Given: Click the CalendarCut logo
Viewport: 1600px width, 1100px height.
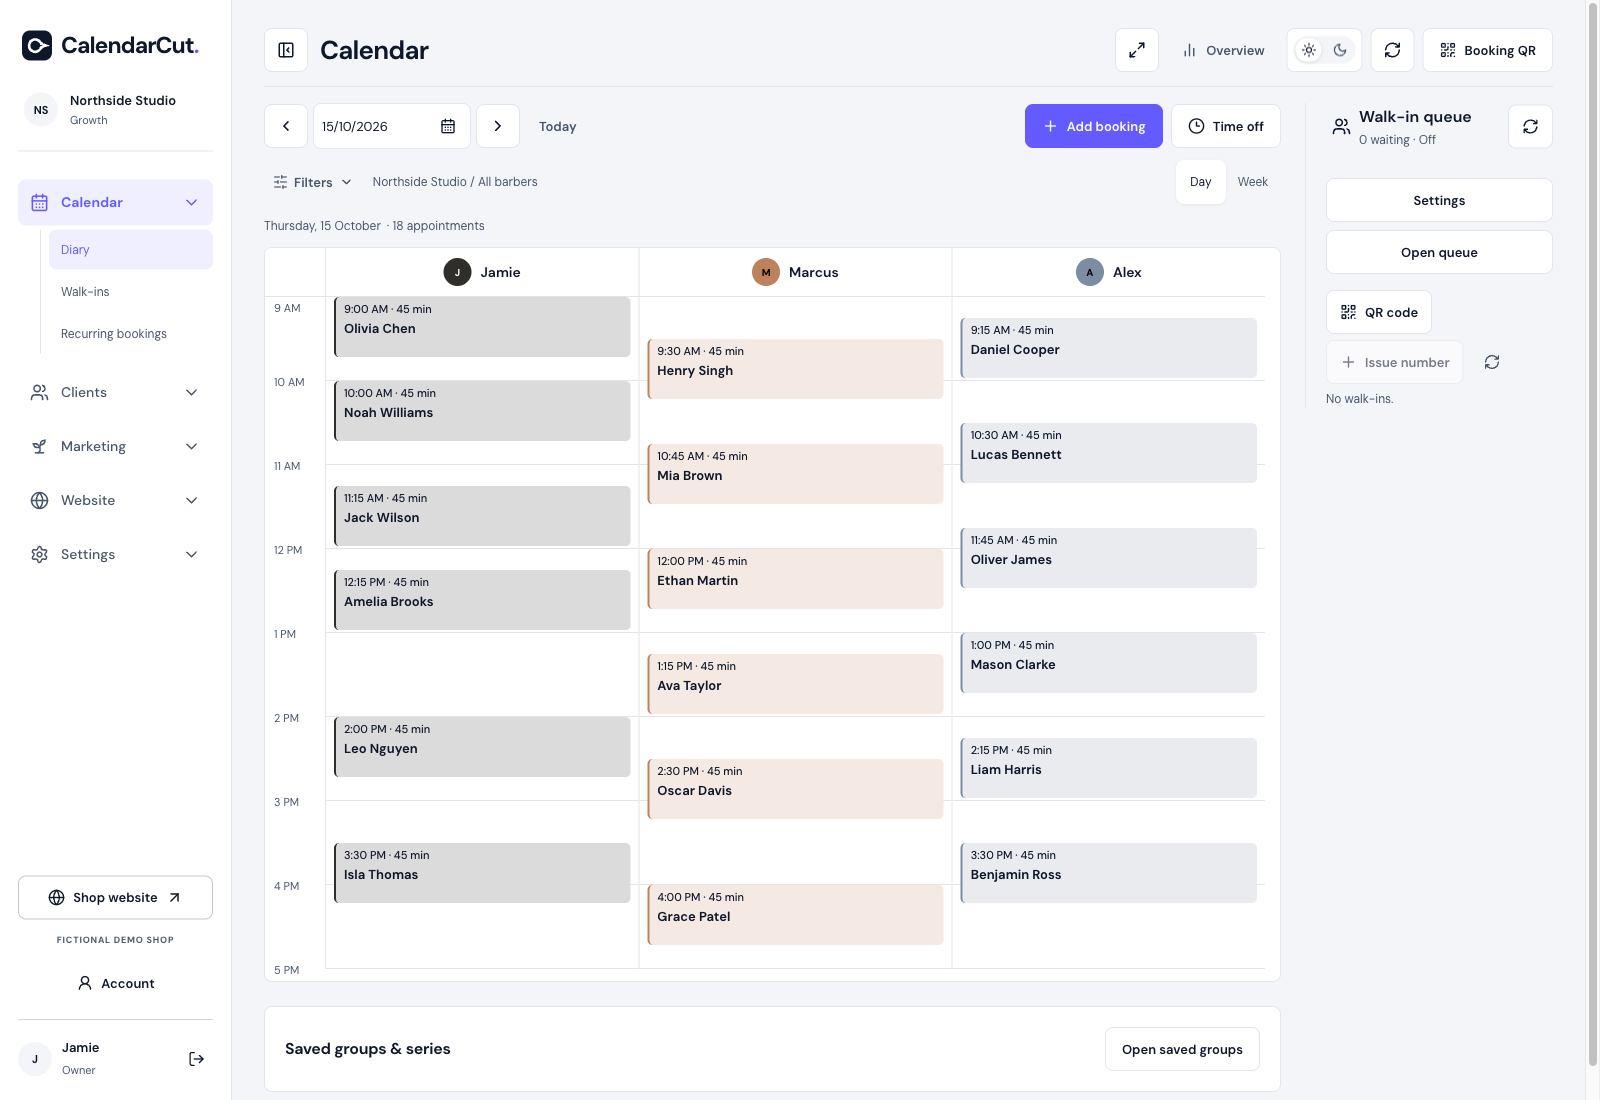Looking at the screenshot, I should (x=110, y=45).
